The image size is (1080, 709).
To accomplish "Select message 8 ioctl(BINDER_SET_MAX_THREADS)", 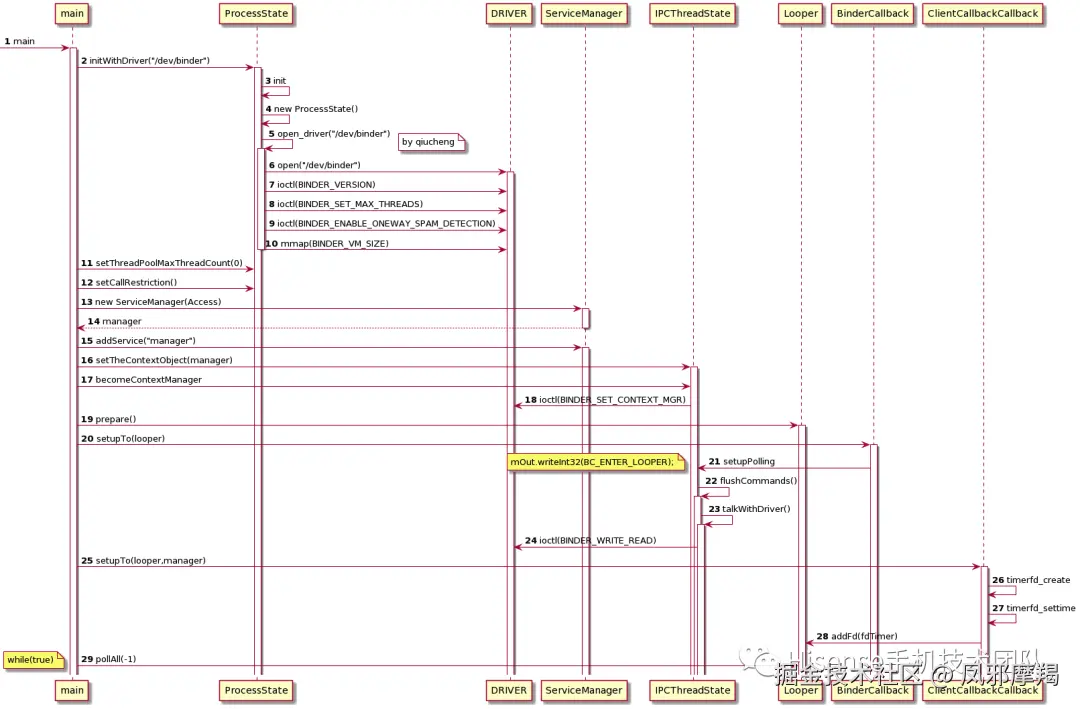I will [346, 204].
